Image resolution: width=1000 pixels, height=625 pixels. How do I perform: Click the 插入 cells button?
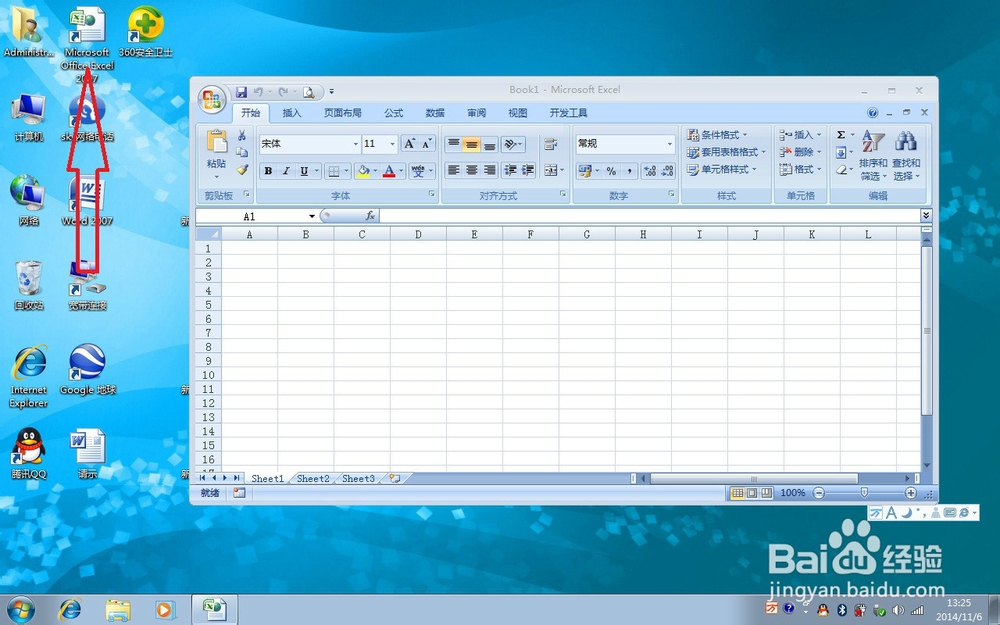point(800,135)
